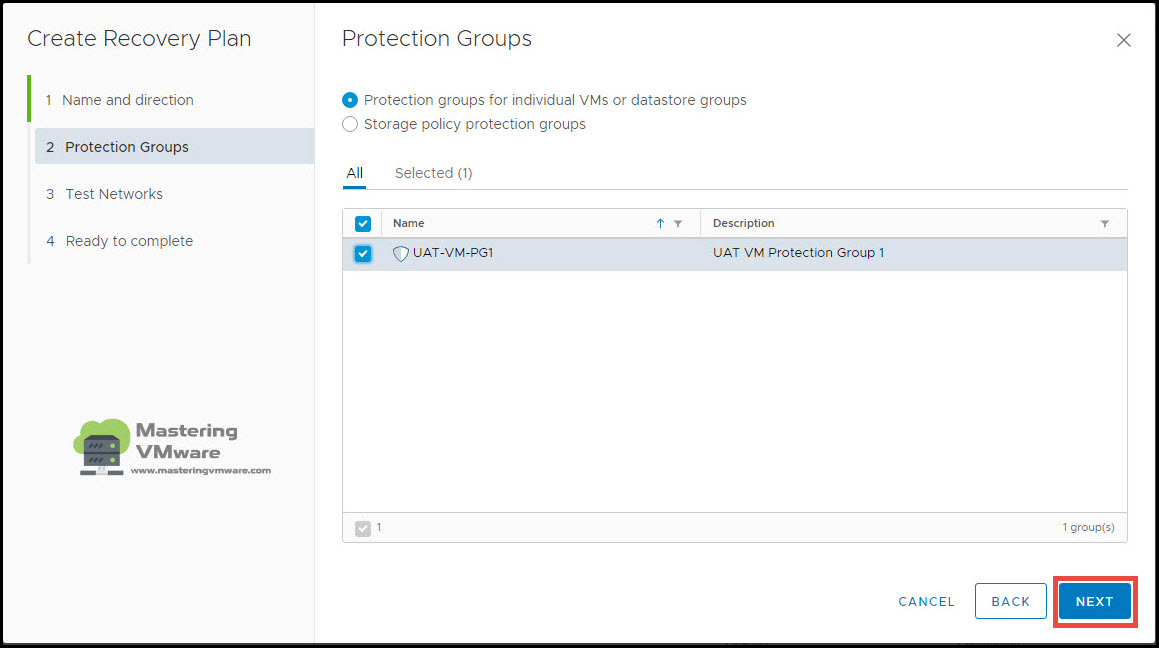Click the shield icon beside UAT-VM-PG1
The width and height of the screenshot is (1159, 648).
[x=401, y=253]
